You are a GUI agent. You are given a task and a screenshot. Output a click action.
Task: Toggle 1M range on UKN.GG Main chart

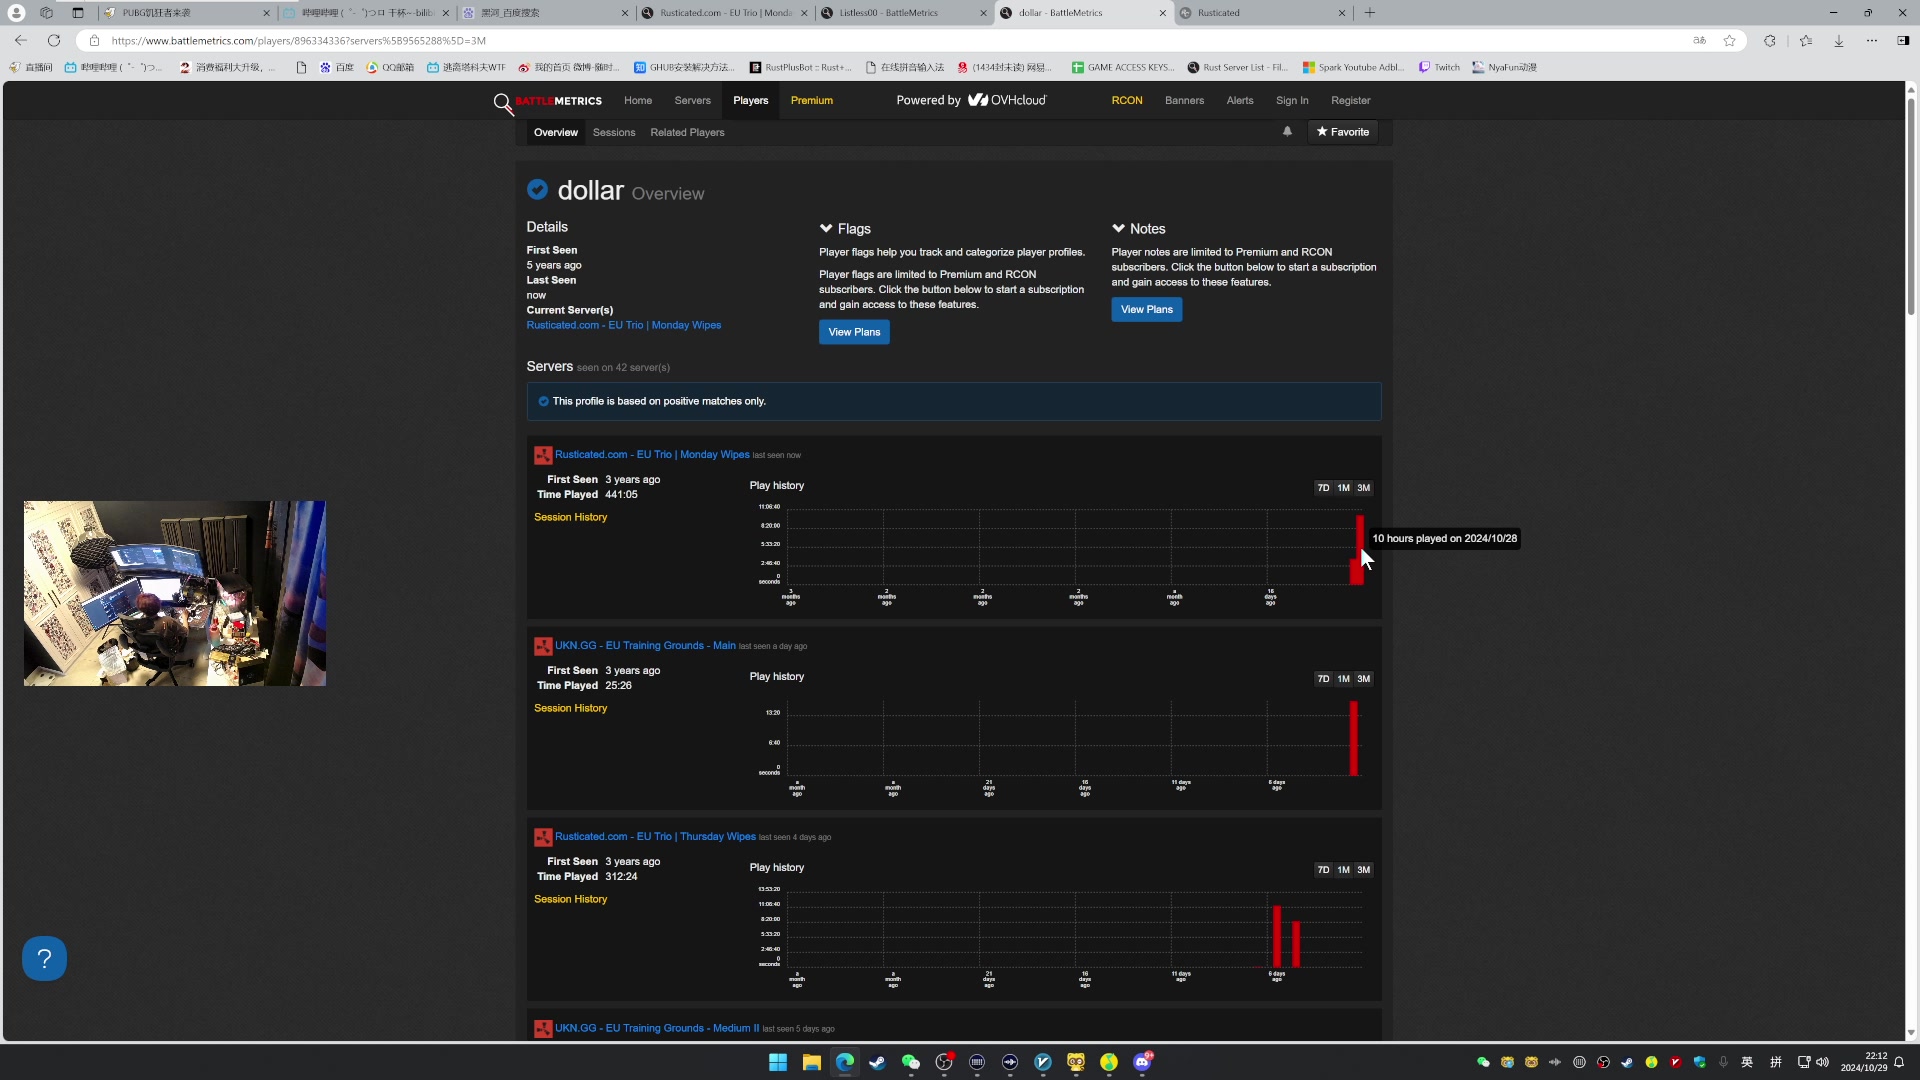[1343, 679]
